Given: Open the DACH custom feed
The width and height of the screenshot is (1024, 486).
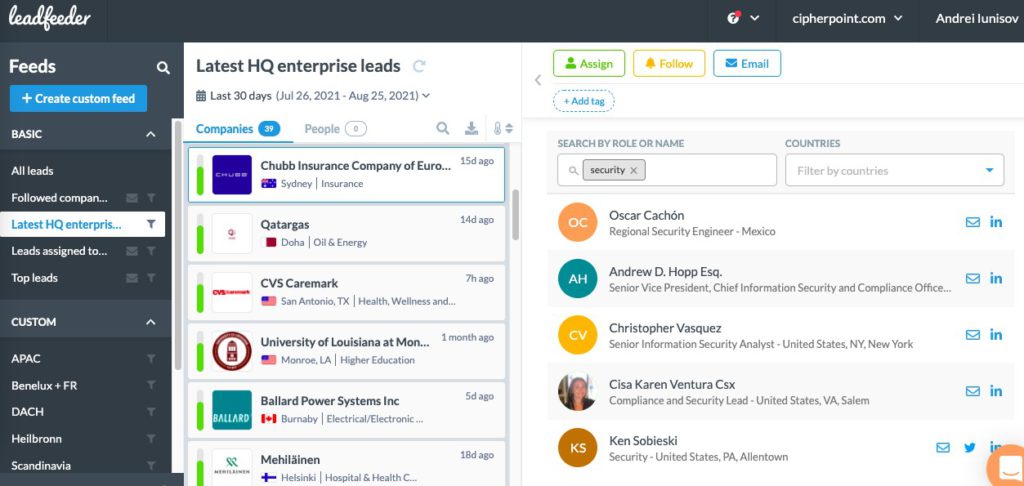Looking at the screenshot, I should pos(25,412).
